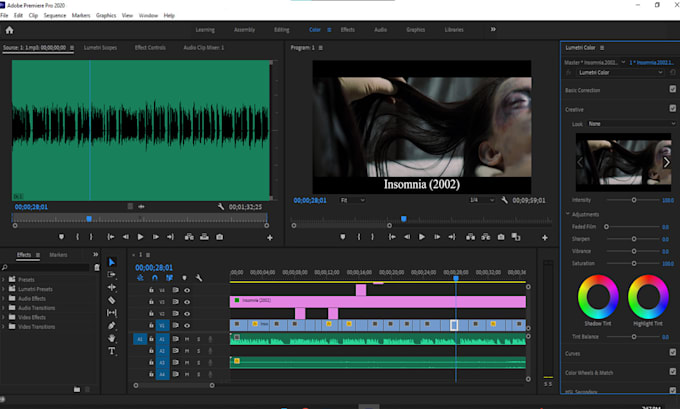Click new bin folder icon in Effects panel
Image resolution: width=680 pixels, height=409 pixels.
point(77,389)
